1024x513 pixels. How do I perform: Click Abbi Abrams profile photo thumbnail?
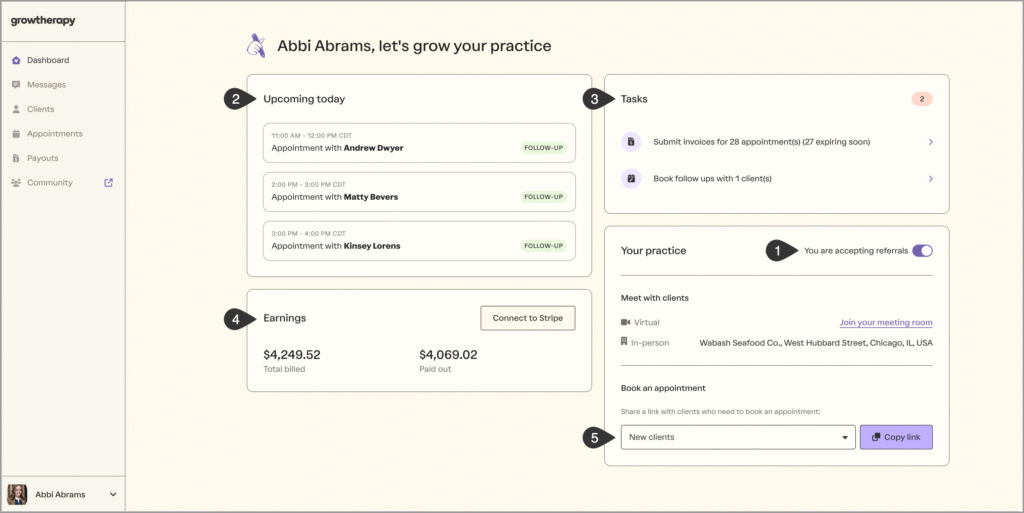coord(17,494)
